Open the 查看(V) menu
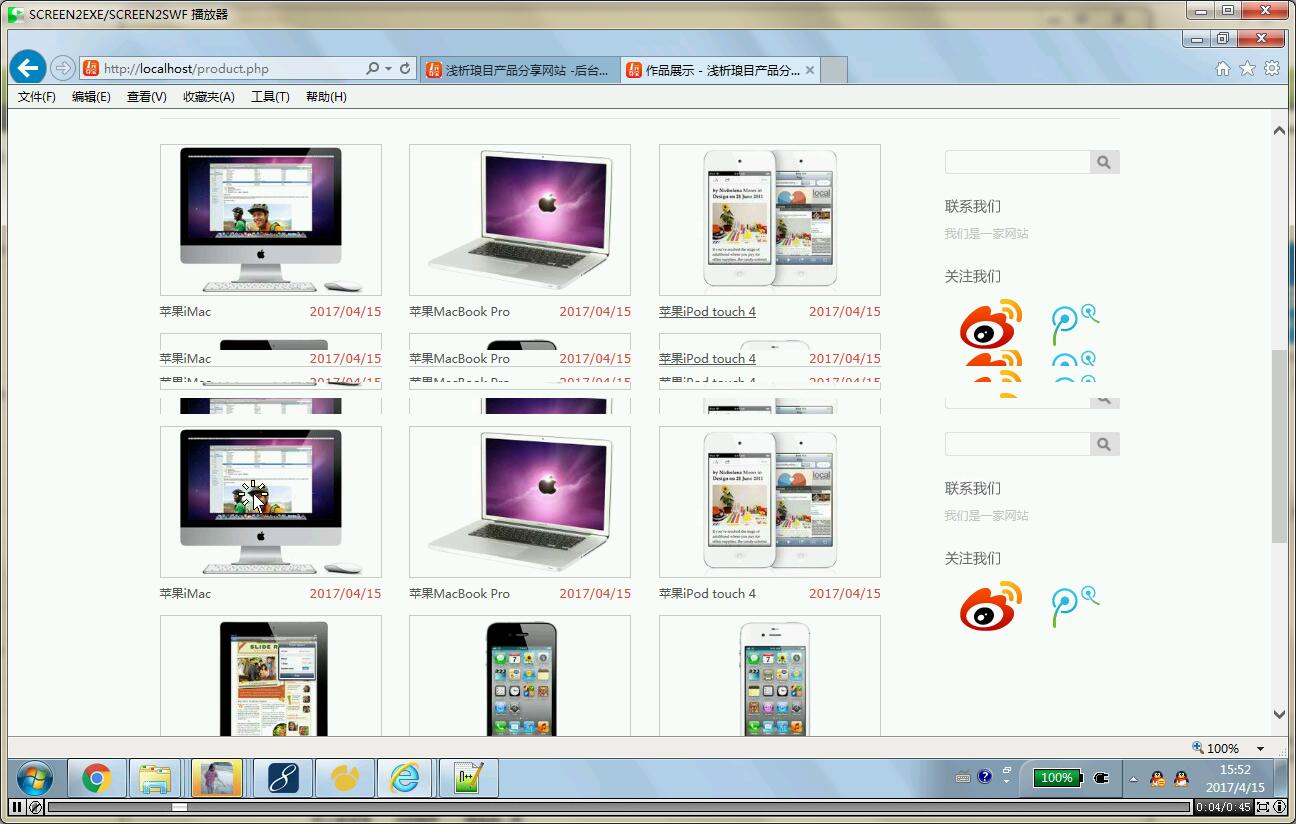Viewport: 1296px width, 824px height. click(146, 97)
